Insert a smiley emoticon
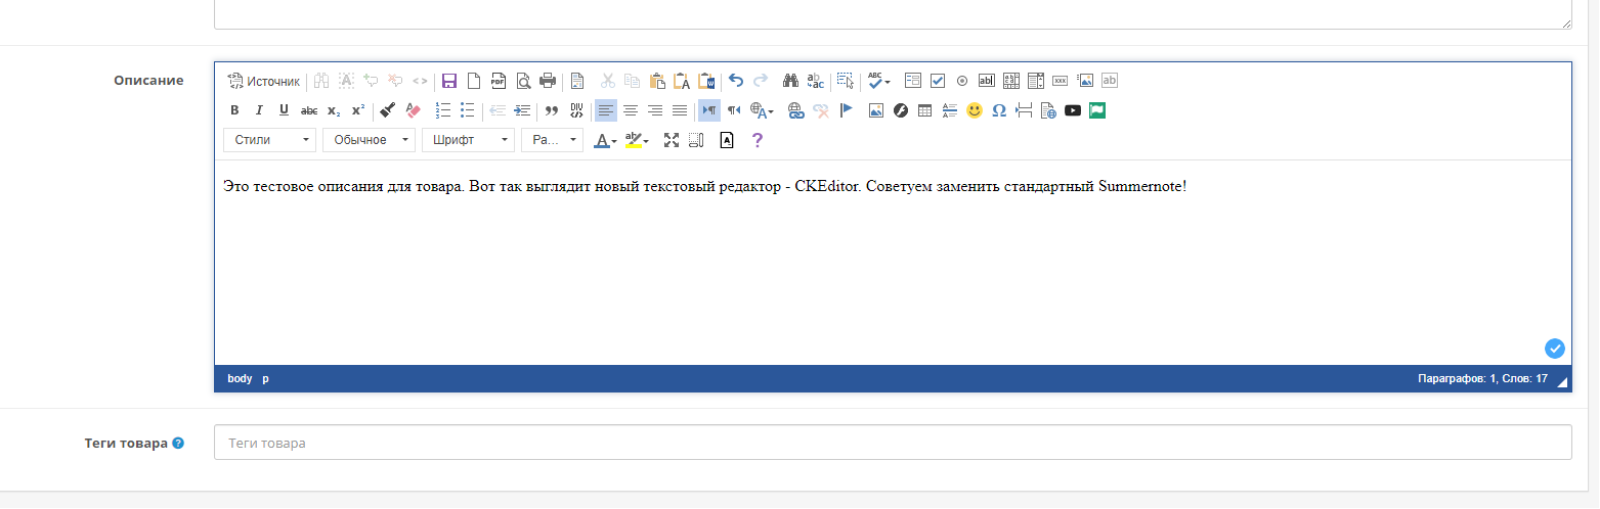Screen dimensions: 1600x509 [974, 111]
